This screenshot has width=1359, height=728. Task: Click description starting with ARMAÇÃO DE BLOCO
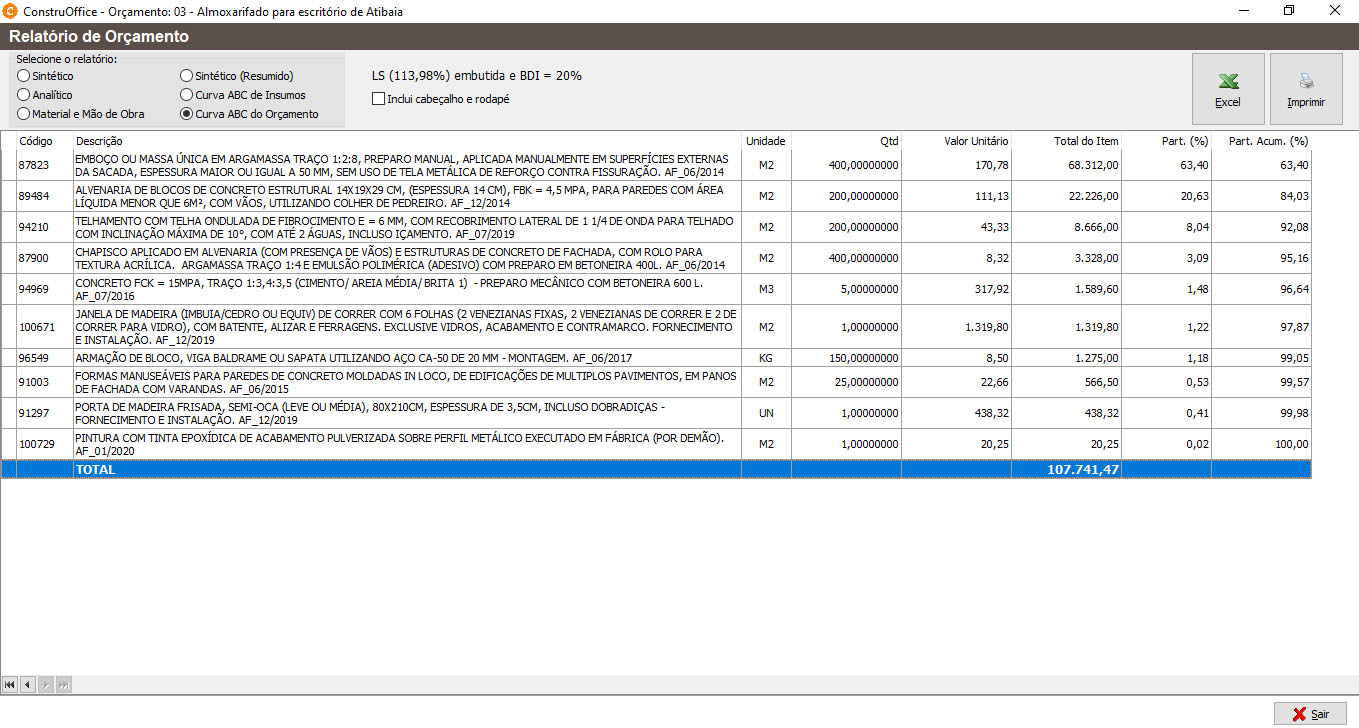[x=406, y=358]
